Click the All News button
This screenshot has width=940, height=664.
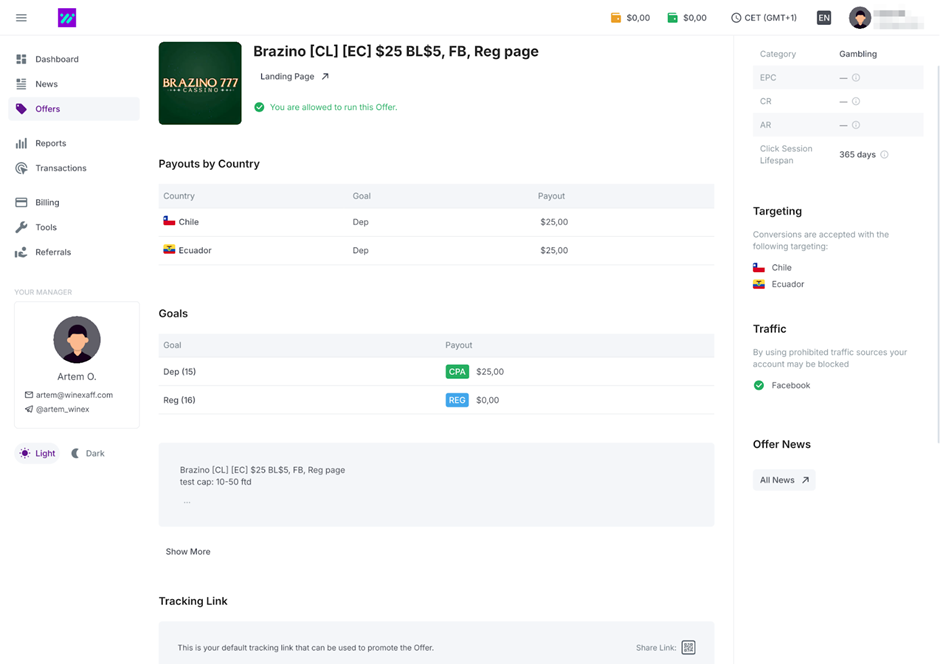coord(784,480)
